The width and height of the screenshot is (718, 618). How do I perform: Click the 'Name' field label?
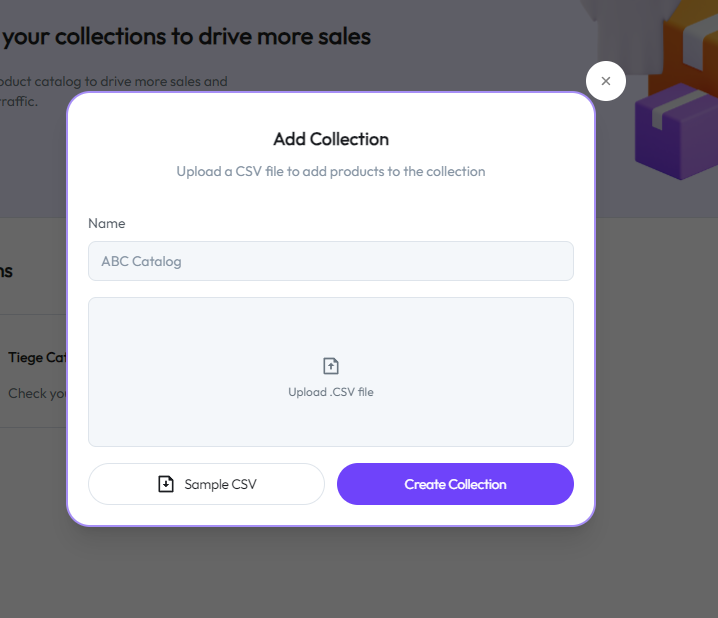[x=107, y=223]
